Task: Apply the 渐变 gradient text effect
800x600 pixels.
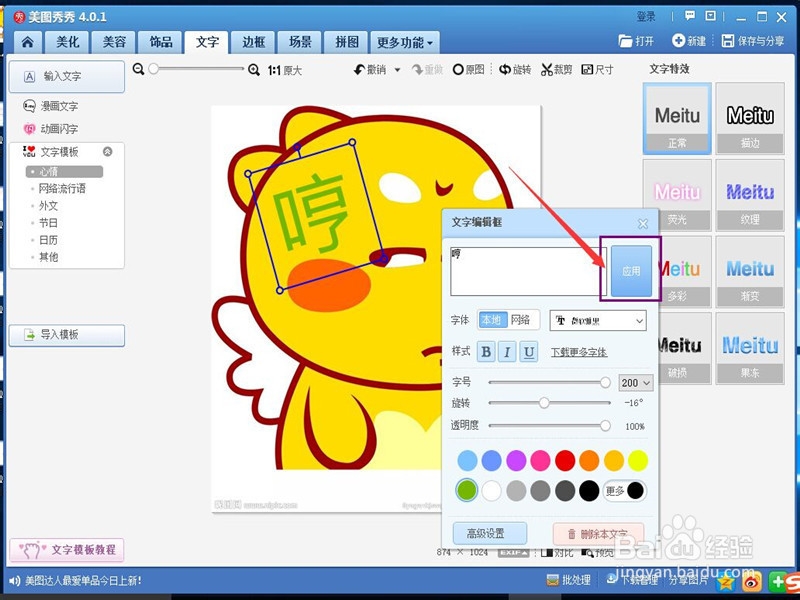Action: [x=750, y=271]
